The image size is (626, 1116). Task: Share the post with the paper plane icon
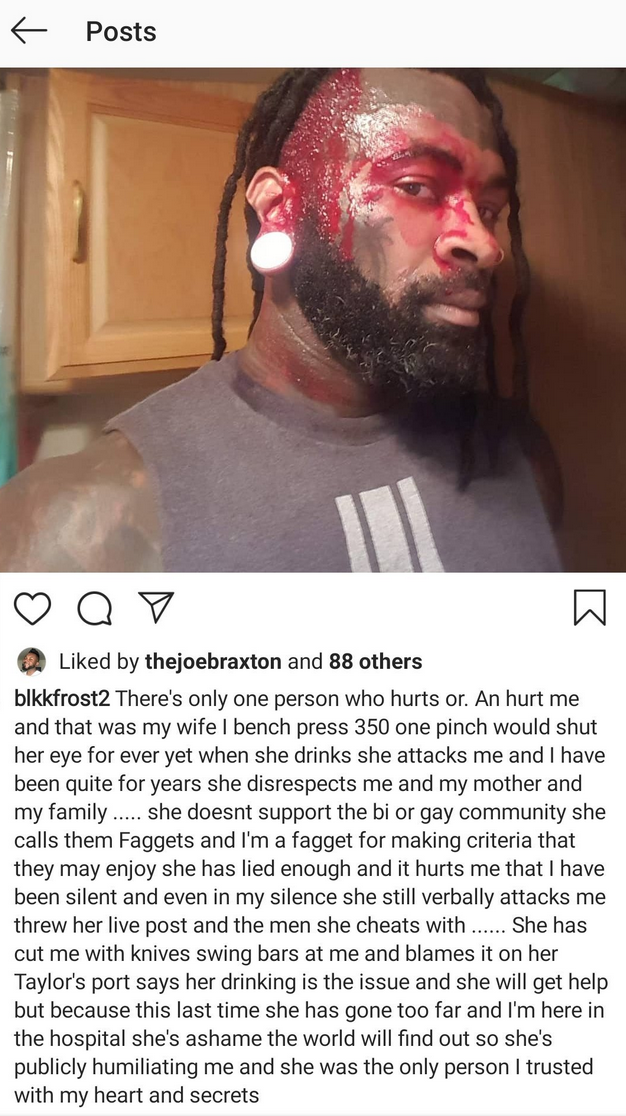[x=156, y=607]
